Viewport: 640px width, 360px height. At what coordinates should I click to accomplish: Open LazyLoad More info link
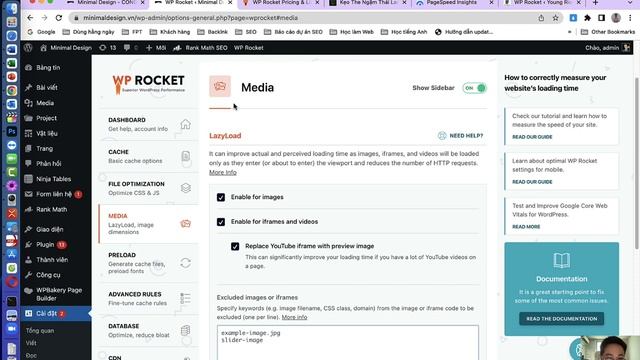(x=223, y=172)
